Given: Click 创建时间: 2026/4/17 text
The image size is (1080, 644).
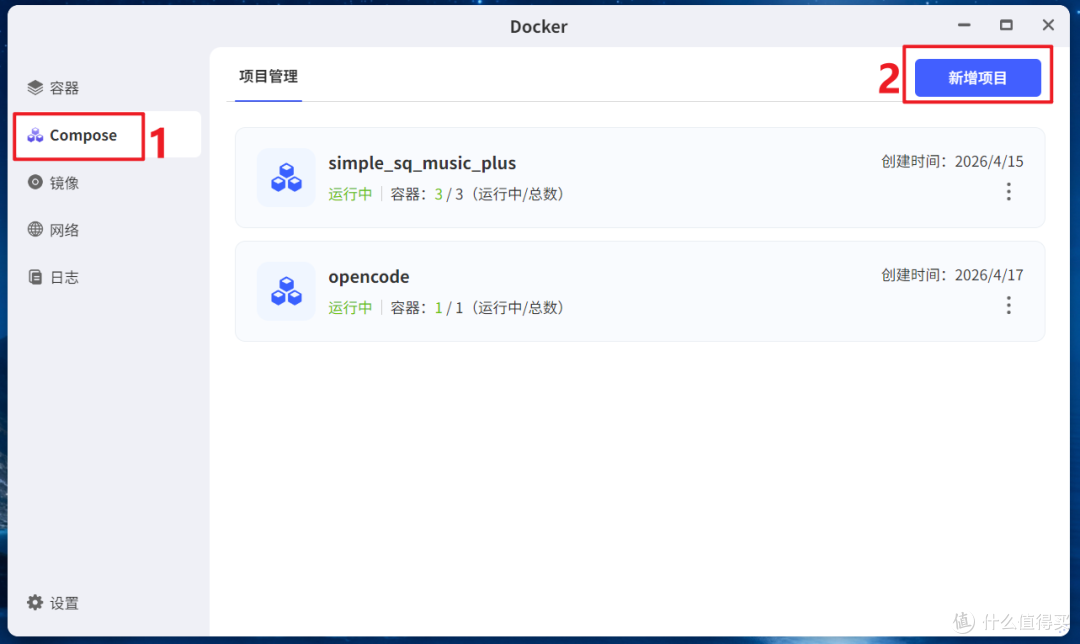Looking at the screenshot, I should [953, 276].
